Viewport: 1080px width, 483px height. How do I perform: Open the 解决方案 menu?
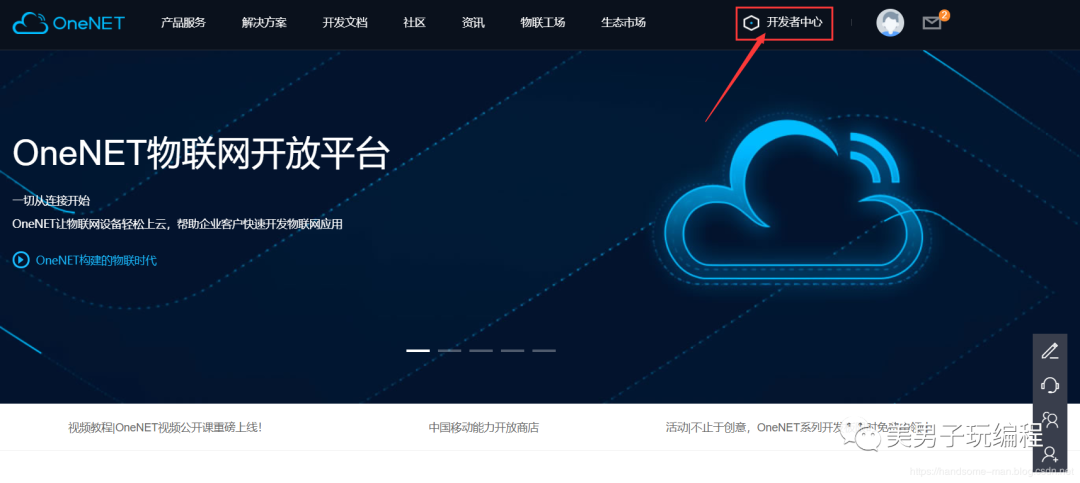(x=264, y=23)
